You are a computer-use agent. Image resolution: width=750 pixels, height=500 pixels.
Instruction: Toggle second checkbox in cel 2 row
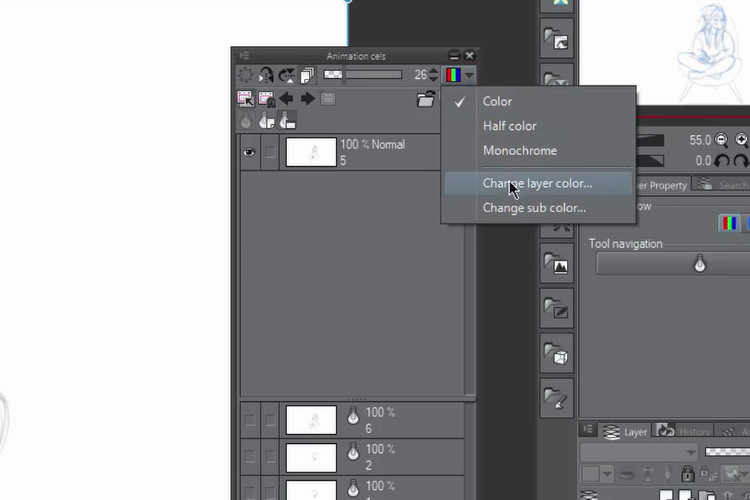[x=270, y=456]
